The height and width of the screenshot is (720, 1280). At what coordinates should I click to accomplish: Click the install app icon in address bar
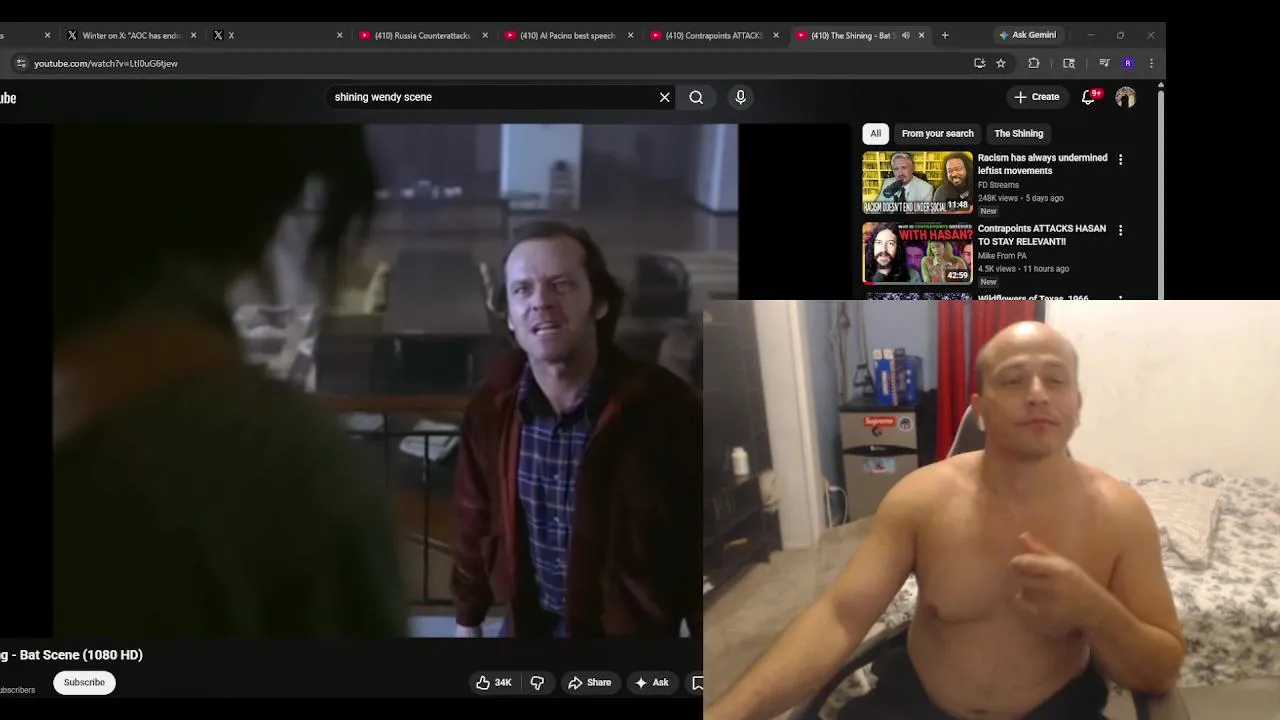point(979,63)
